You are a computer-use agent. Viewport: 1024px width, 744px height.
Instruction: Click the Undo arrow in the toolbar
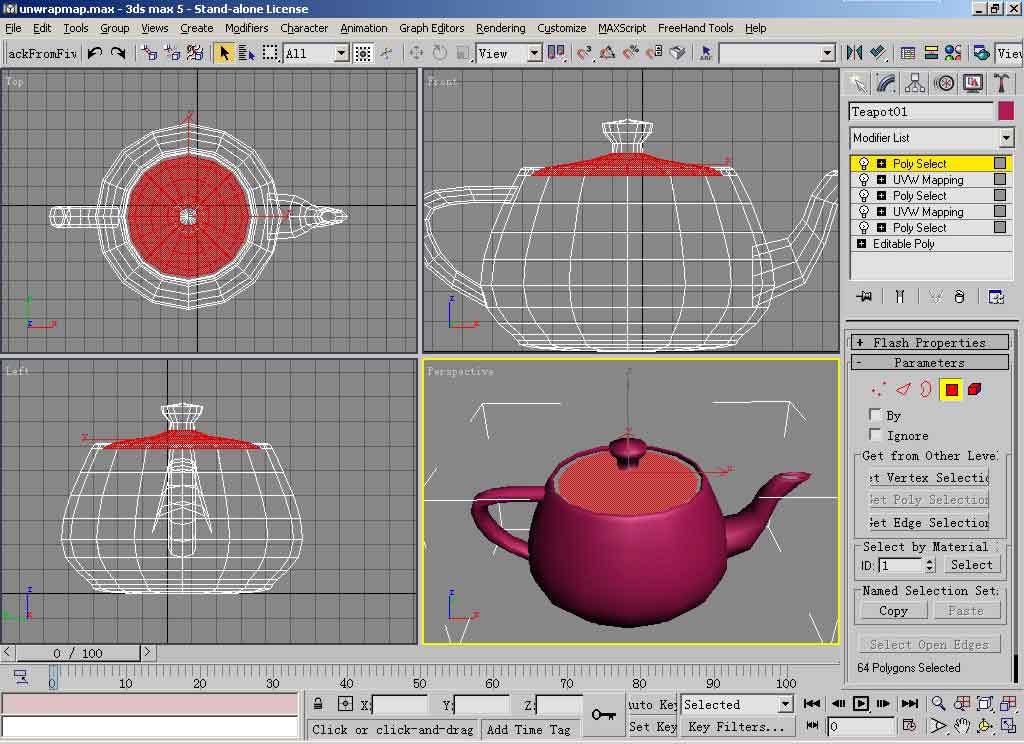[x=95, y=53]
